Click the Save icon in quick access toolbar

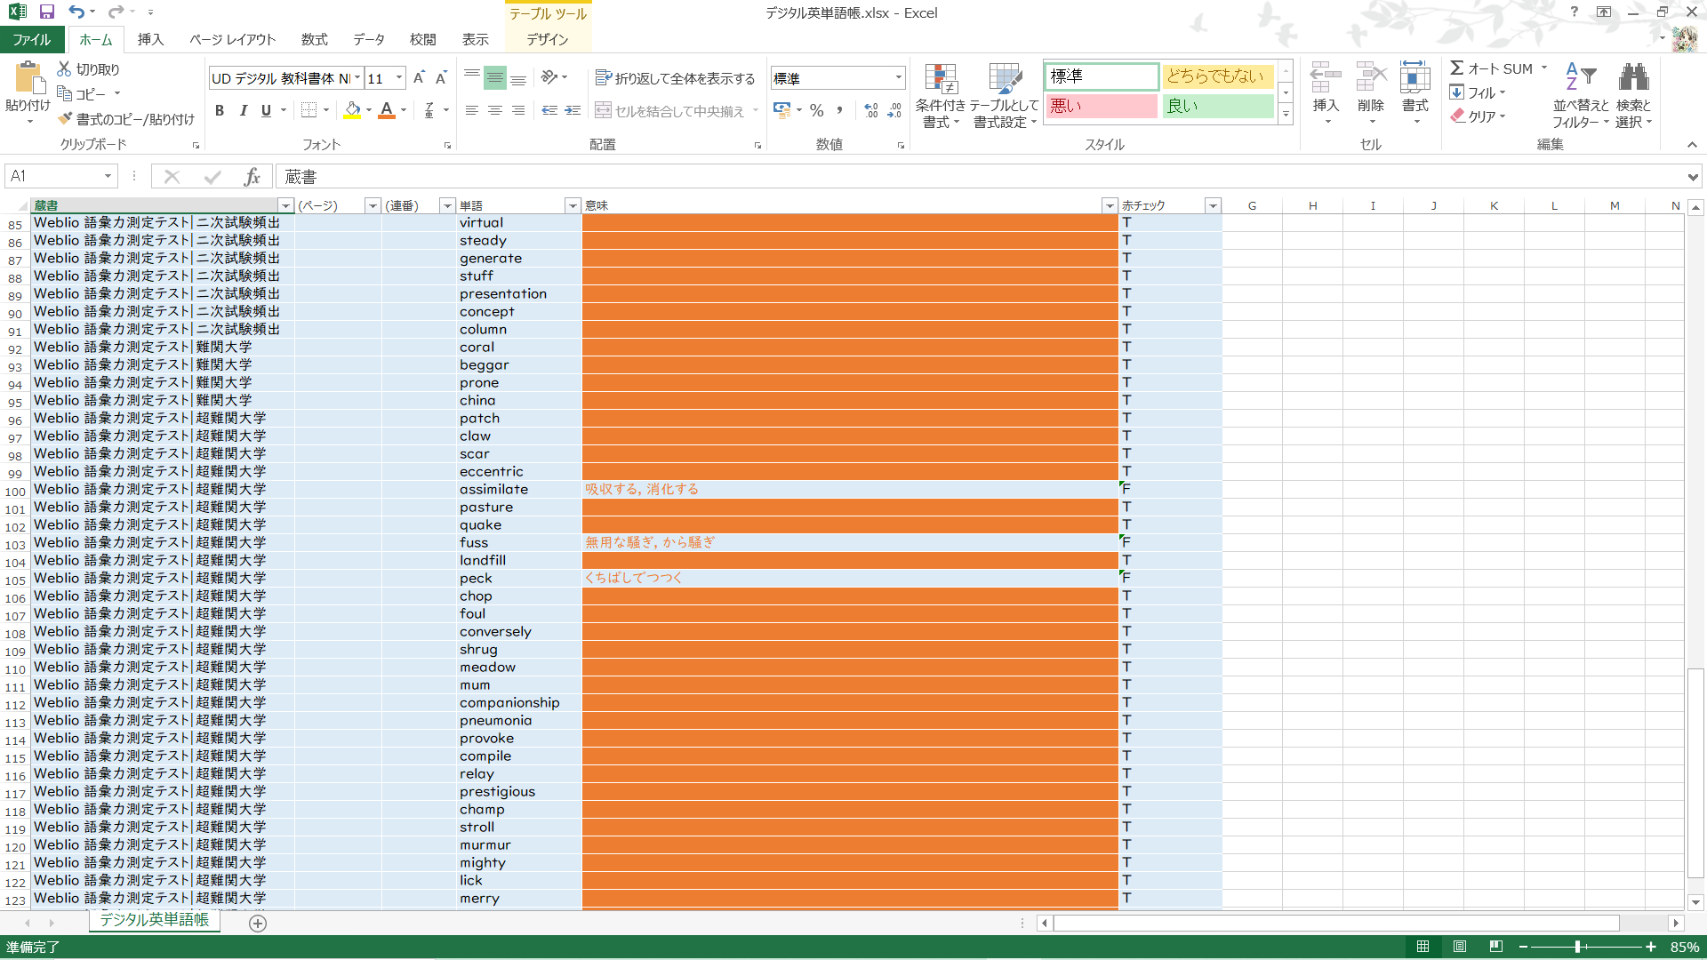46,12
